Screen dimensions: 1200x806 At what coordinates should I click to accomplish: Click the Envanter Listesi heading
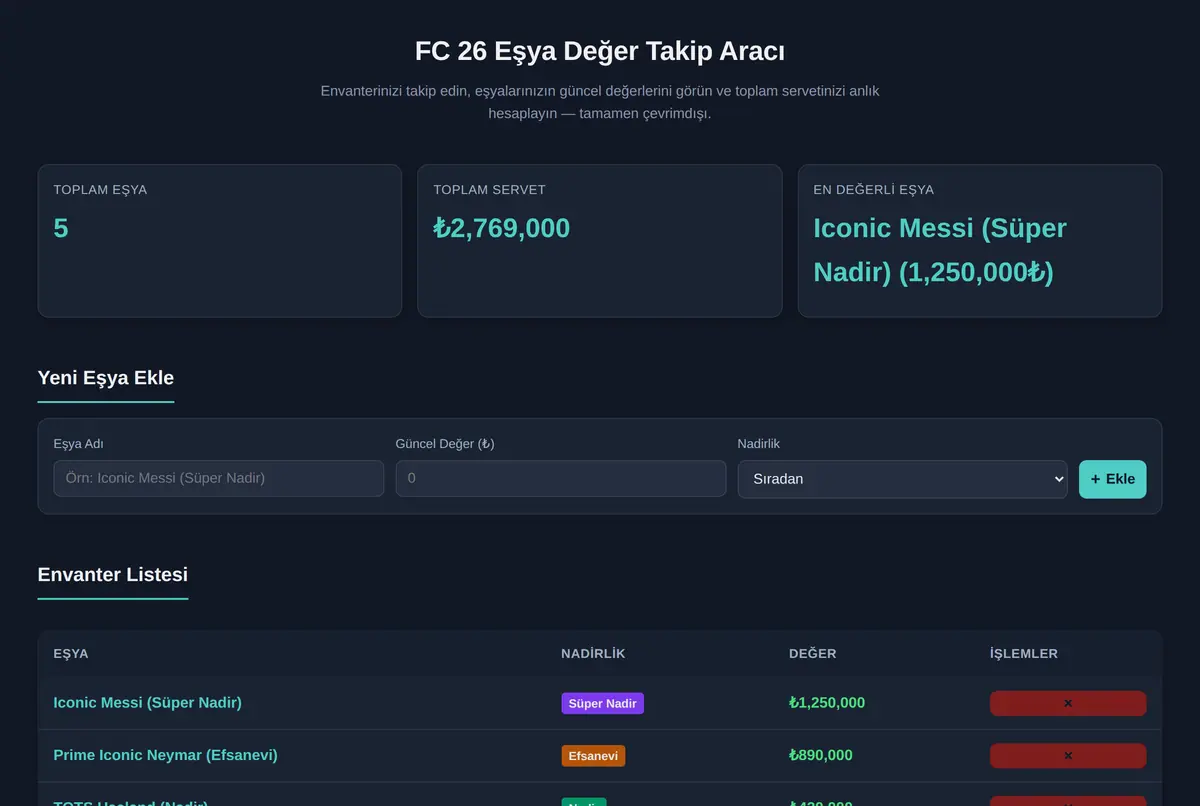pos(113,575)
